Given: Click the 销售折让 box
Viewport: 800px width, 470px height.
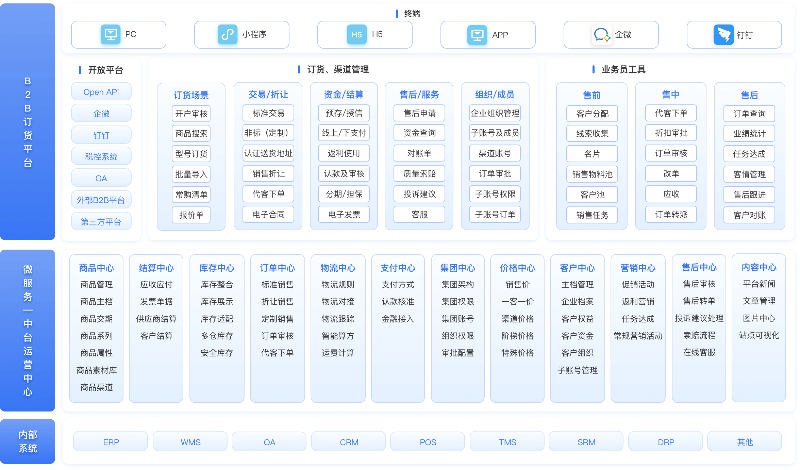Looking at the screenshot, I should 268,174.
